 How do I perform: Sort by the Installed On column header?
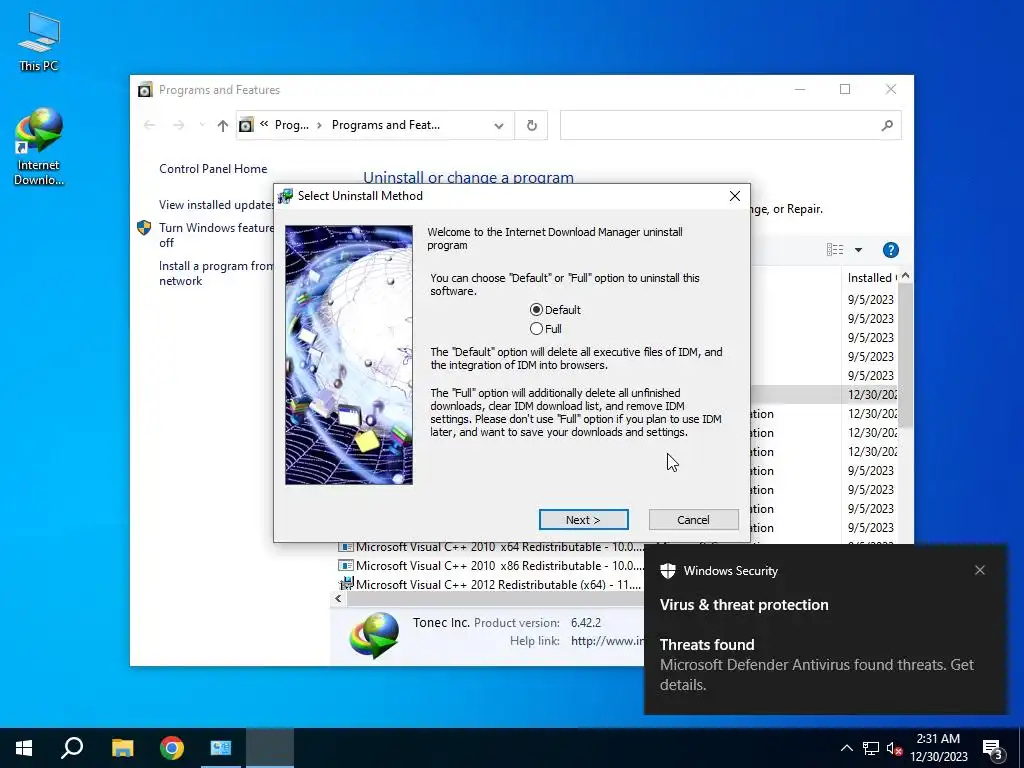point(871,278)
